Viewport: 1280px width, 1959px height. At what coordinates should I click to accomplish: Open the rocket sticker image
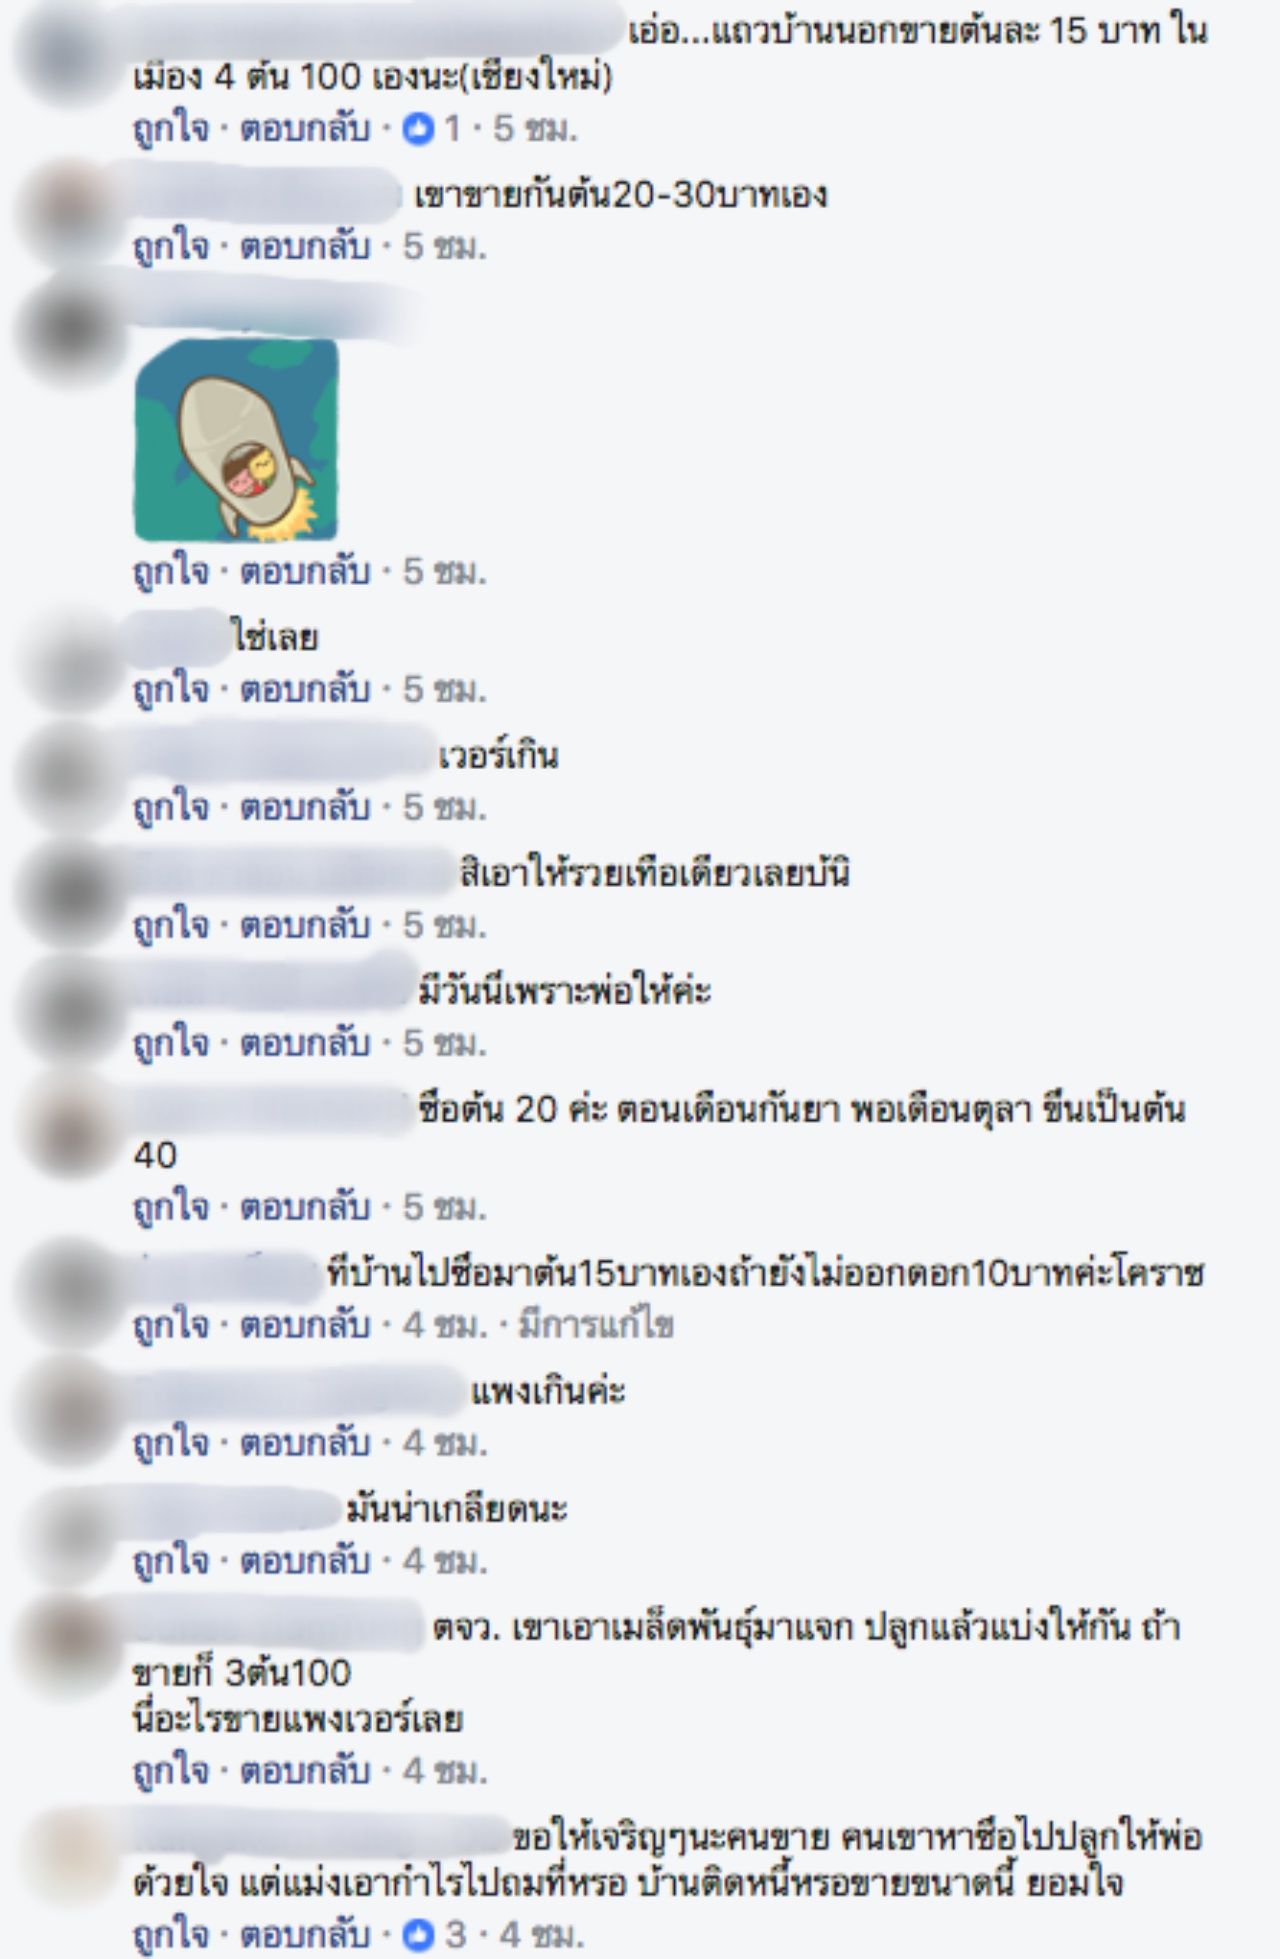point(236,441)
